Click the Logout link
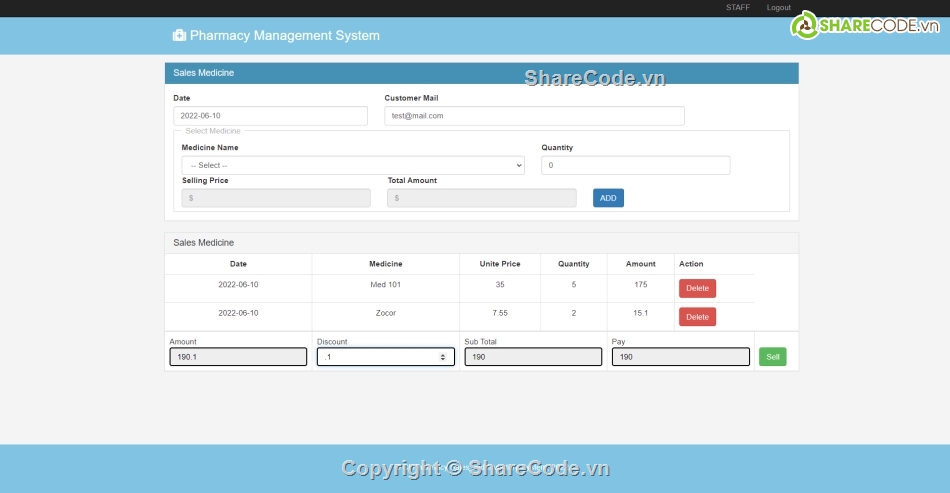The image size is (950, 493). tap(778, 8)
